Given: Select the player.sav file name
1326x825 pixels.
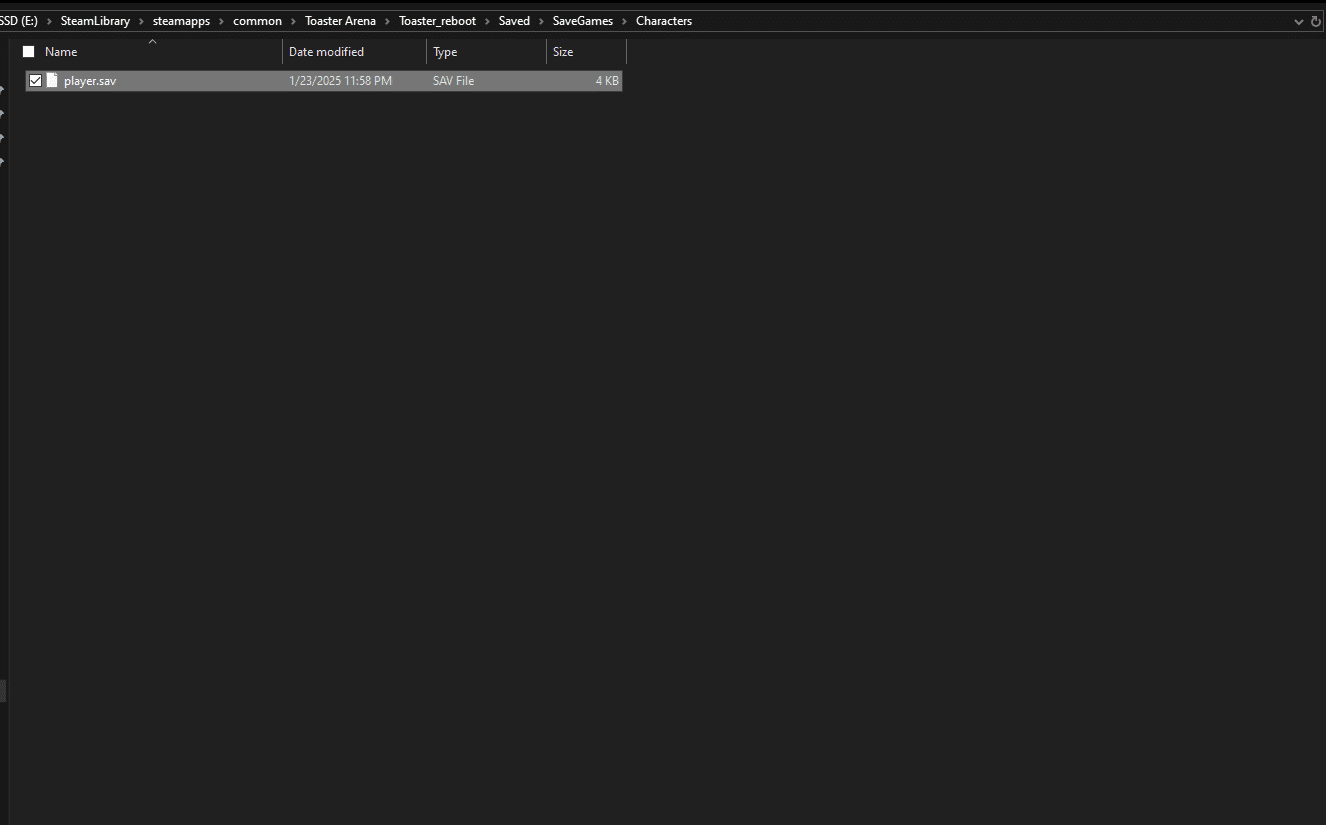Looking at the screenshot, I should 90,81.
